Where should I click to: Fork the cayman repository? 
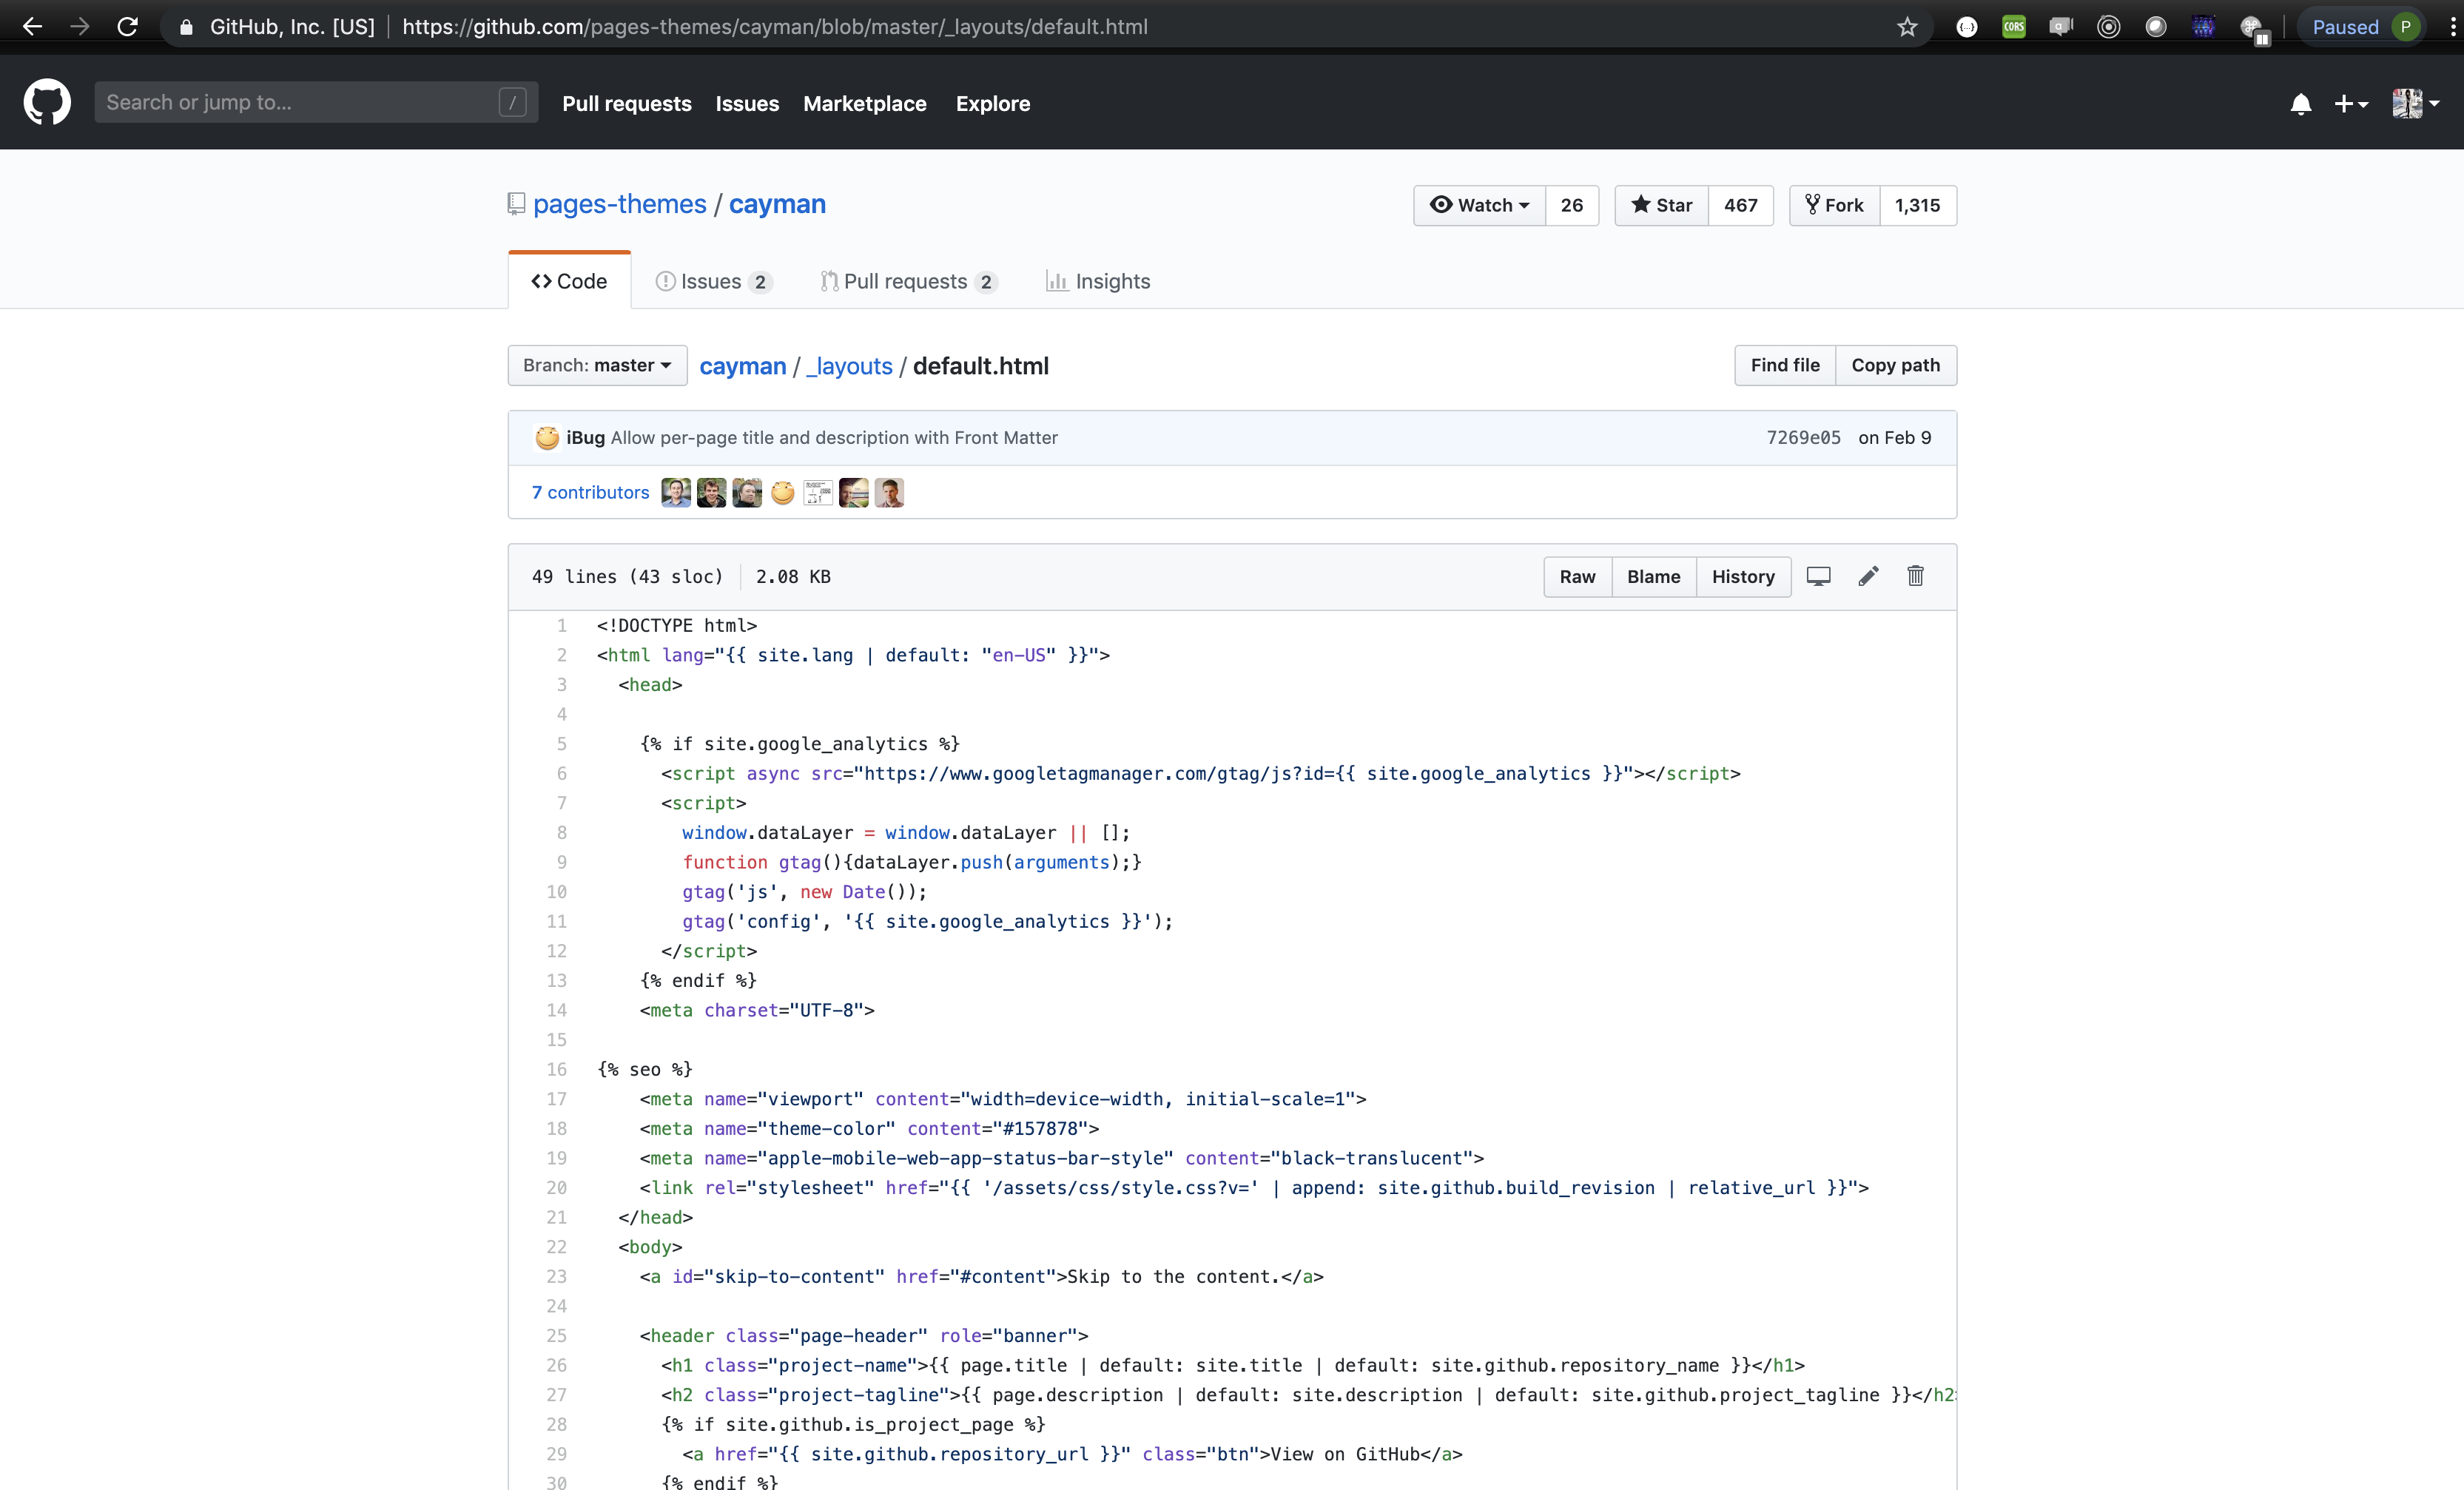(x=1834, y=205)
